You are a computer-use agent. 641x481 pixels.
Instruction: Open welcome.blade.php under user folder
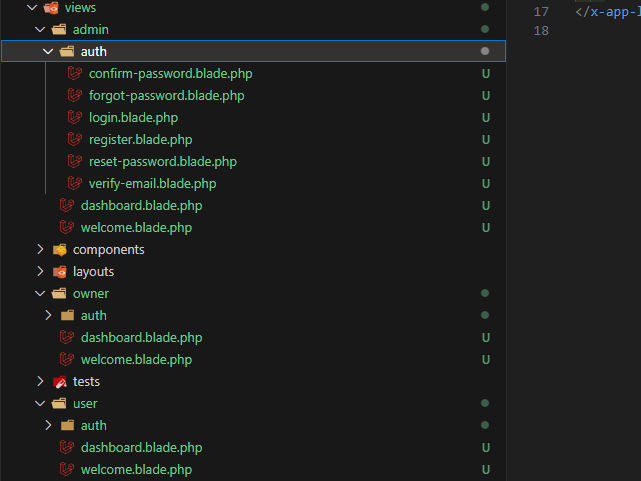136,469
